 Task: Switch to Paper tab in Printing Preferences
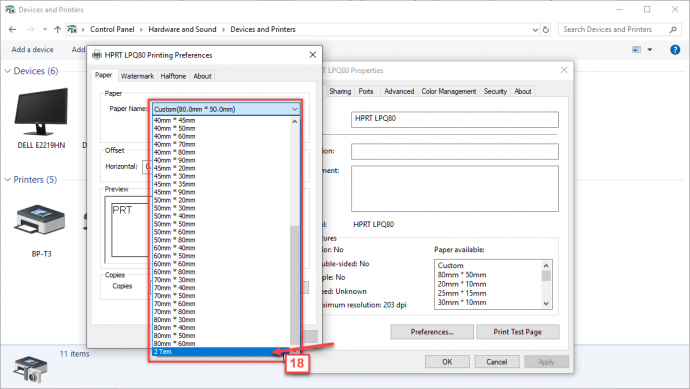coord(104,75)
